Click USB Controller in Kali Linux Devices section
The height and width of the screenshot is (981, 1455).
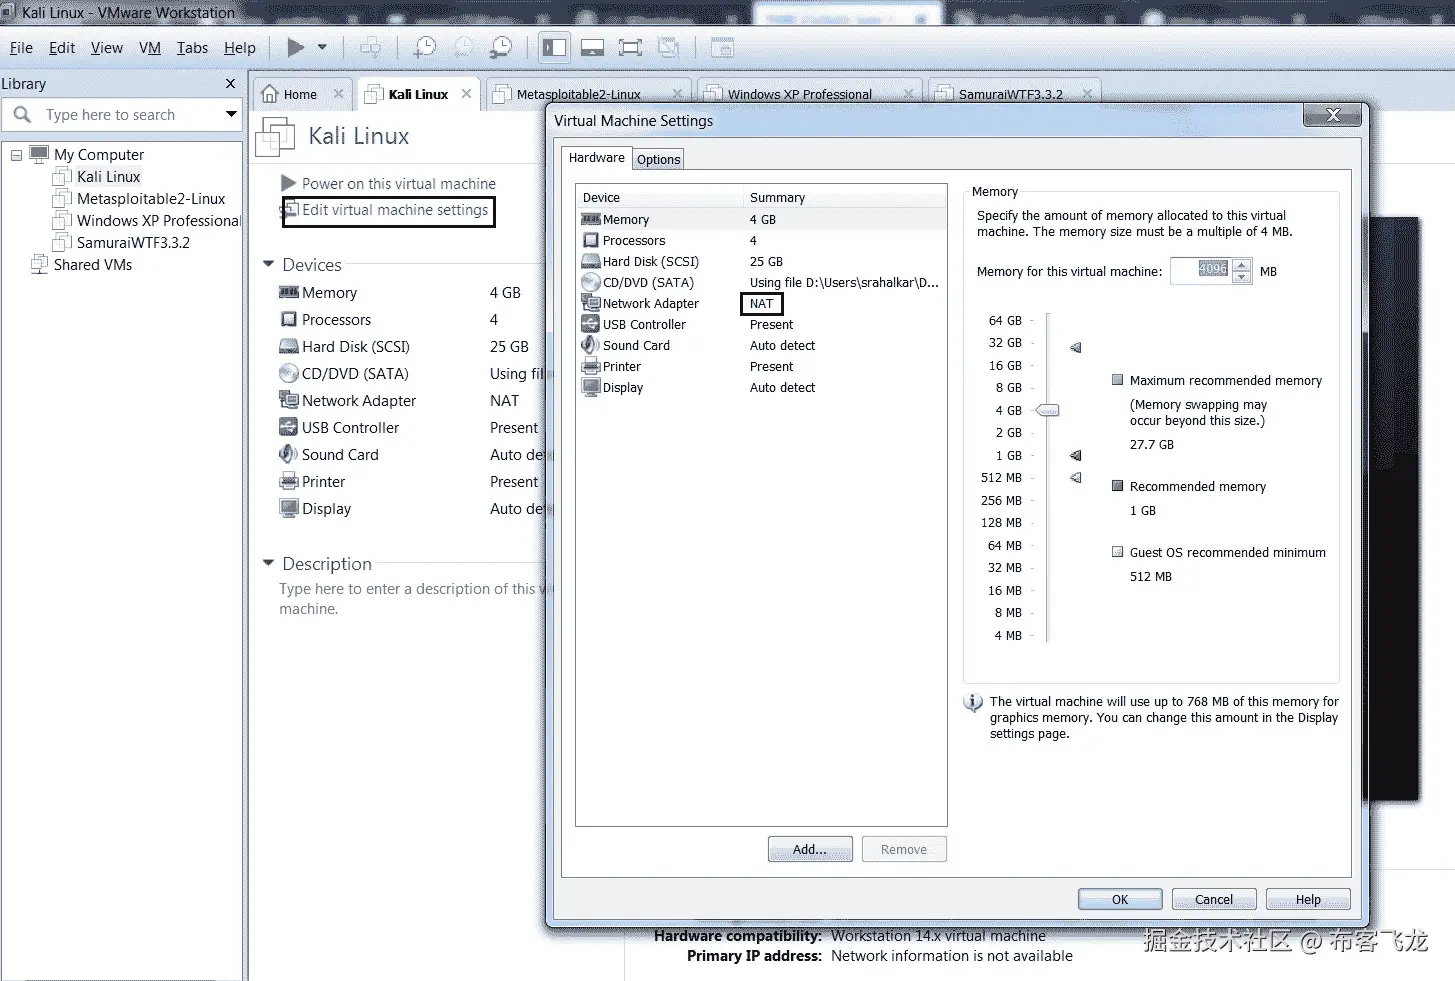pyautogui.click(x=350, y=428)
